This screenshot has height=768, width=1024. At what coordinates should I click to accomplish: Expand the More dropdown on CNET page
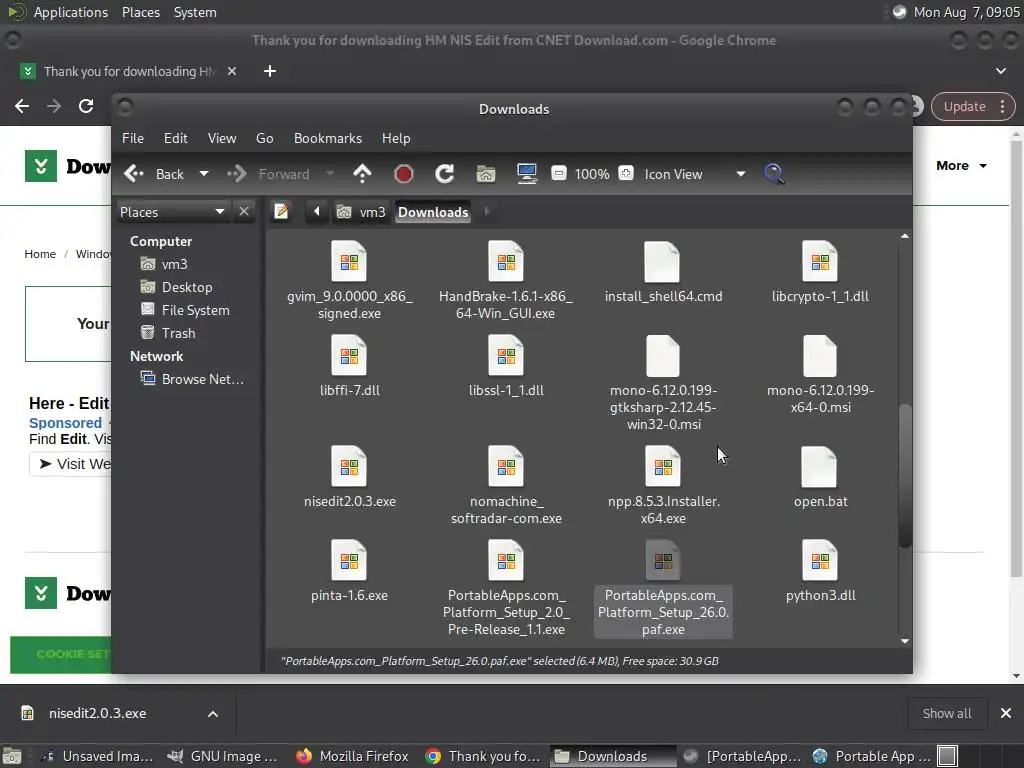[x=961, y=166]
